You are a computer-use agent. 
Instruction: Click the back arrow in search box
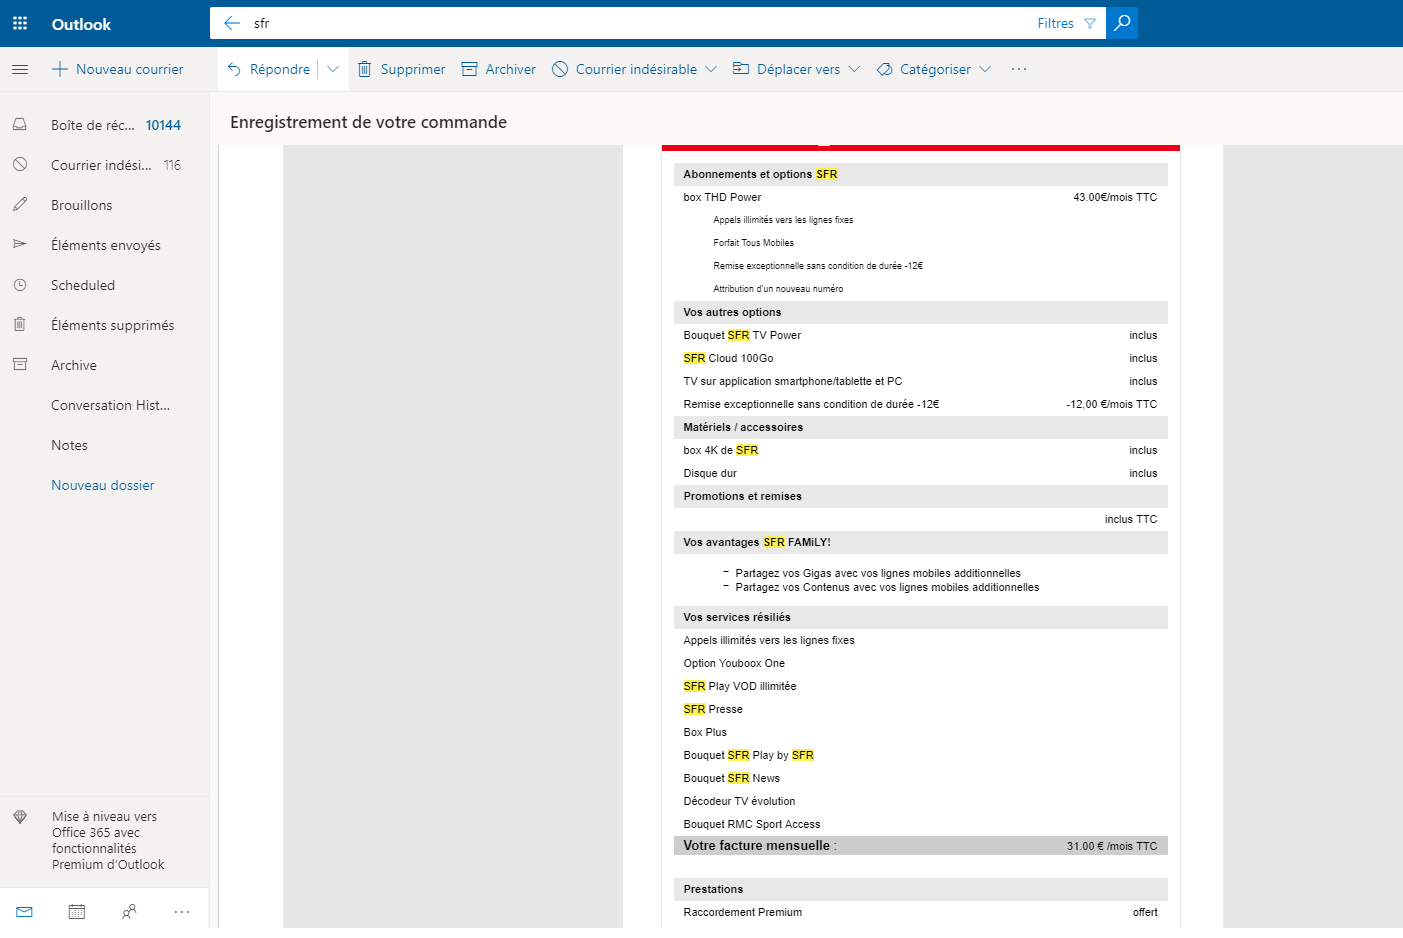click(232, 23)
